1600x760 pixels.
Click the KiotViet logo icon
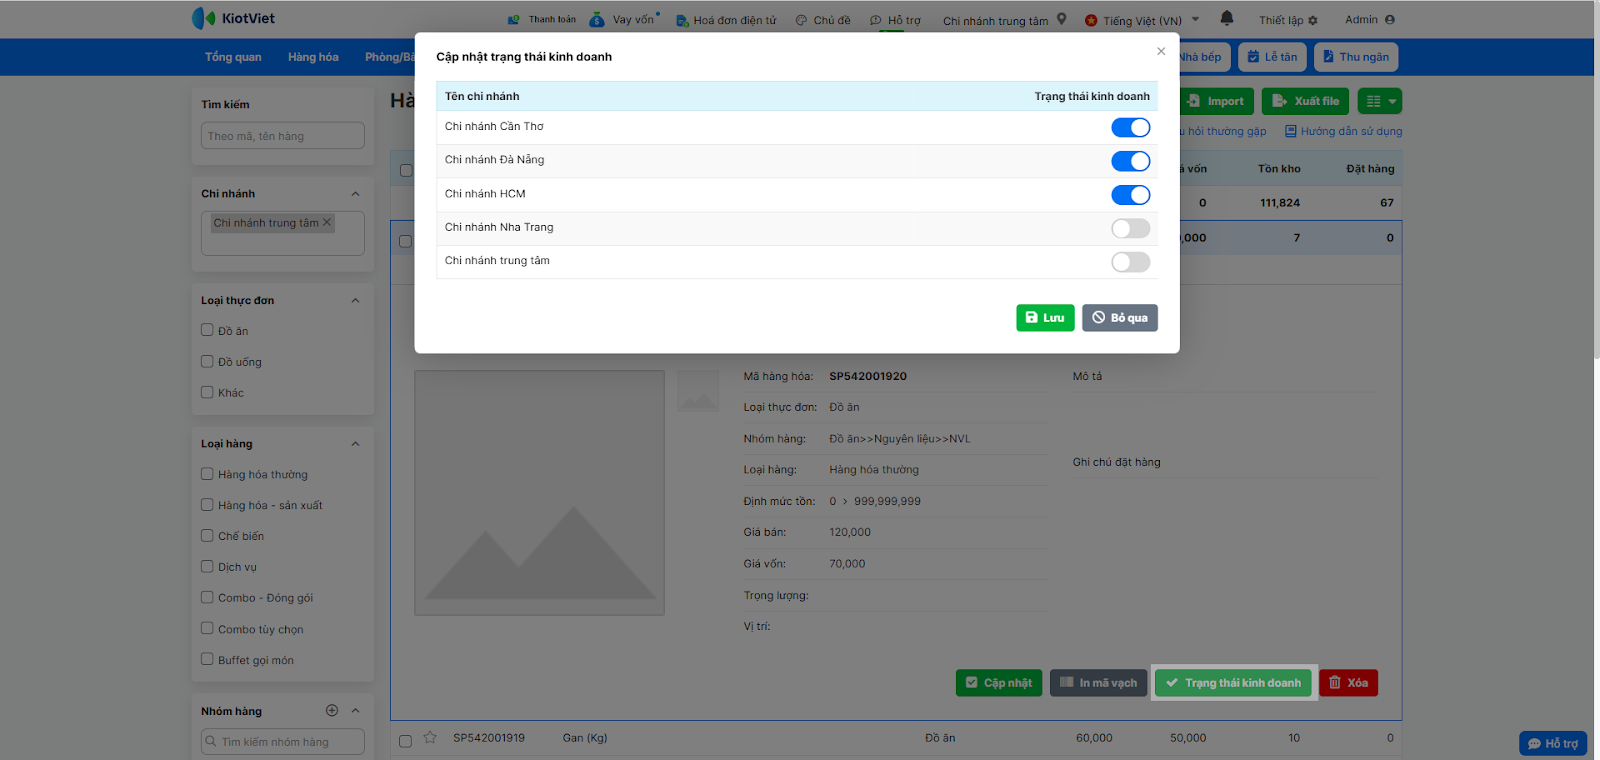(x=204, y=18)
